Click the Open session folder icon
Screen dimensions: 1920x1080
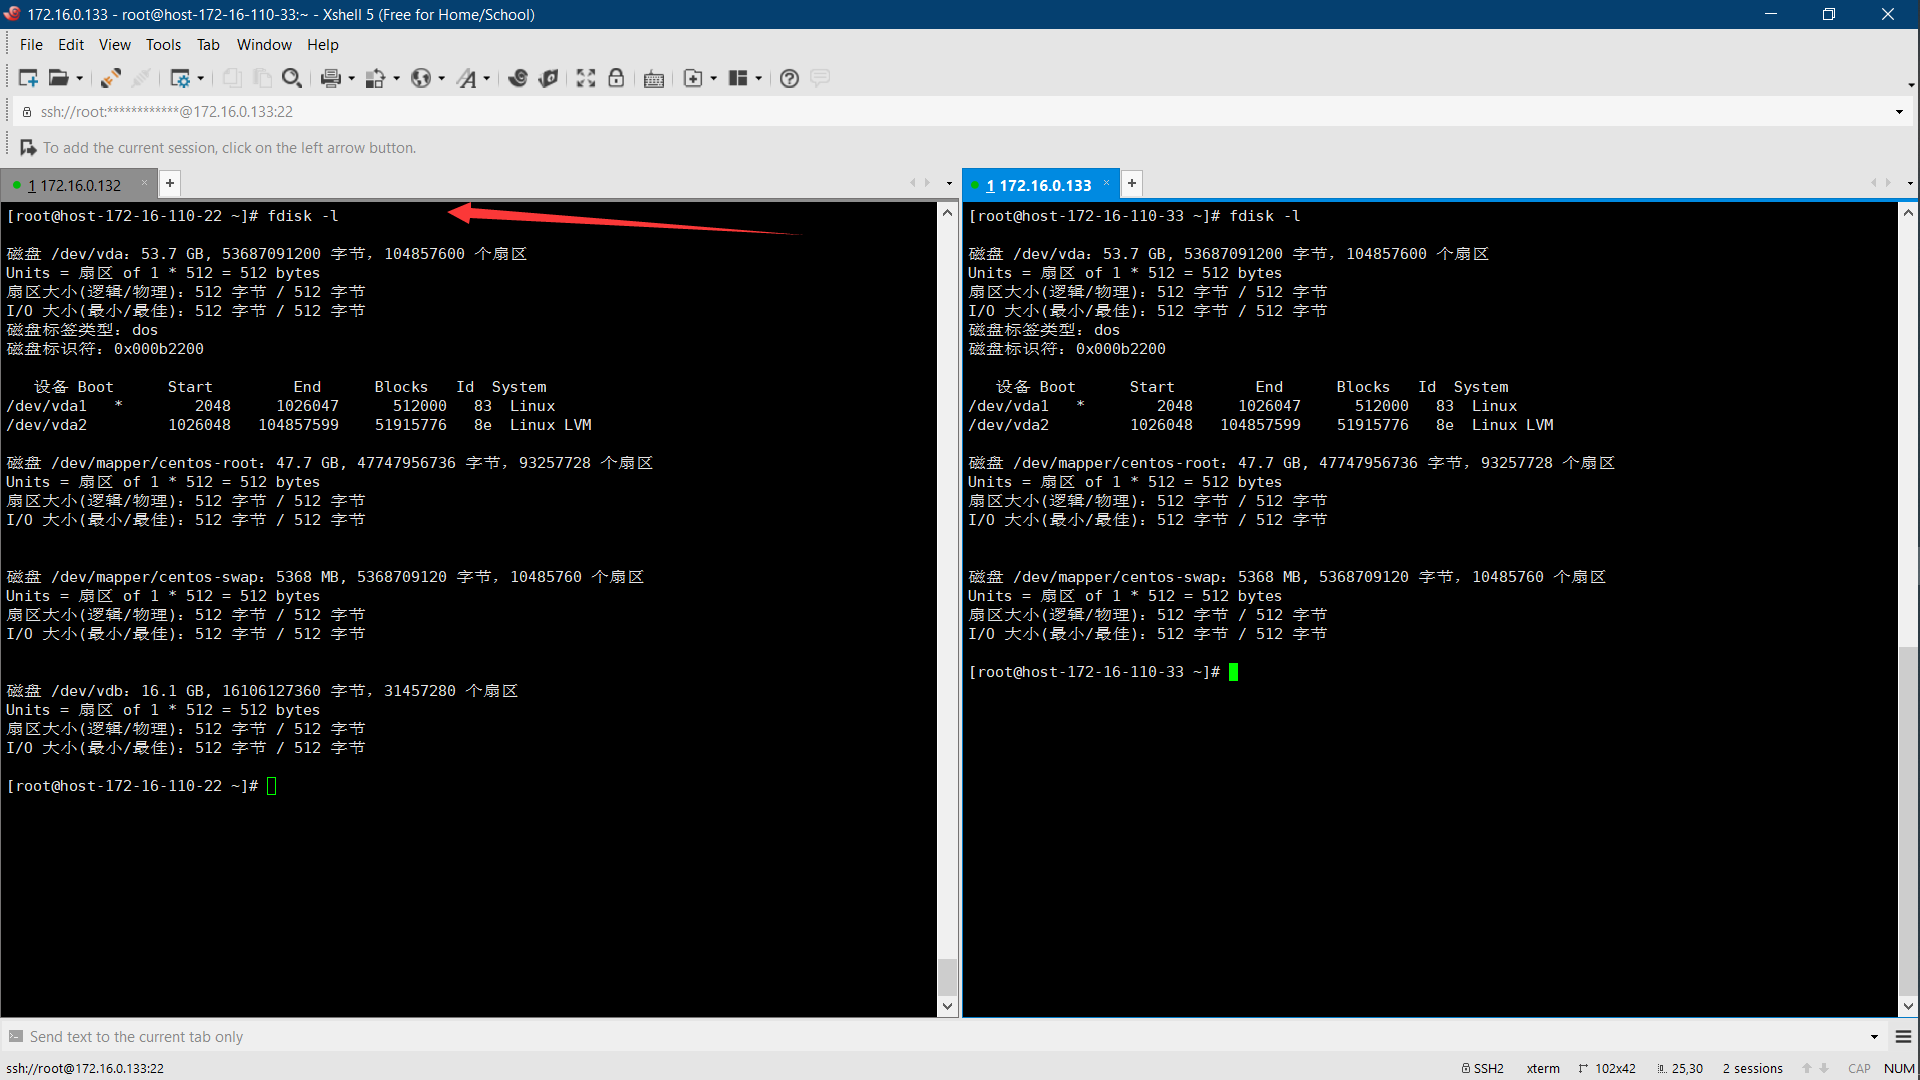59,78
